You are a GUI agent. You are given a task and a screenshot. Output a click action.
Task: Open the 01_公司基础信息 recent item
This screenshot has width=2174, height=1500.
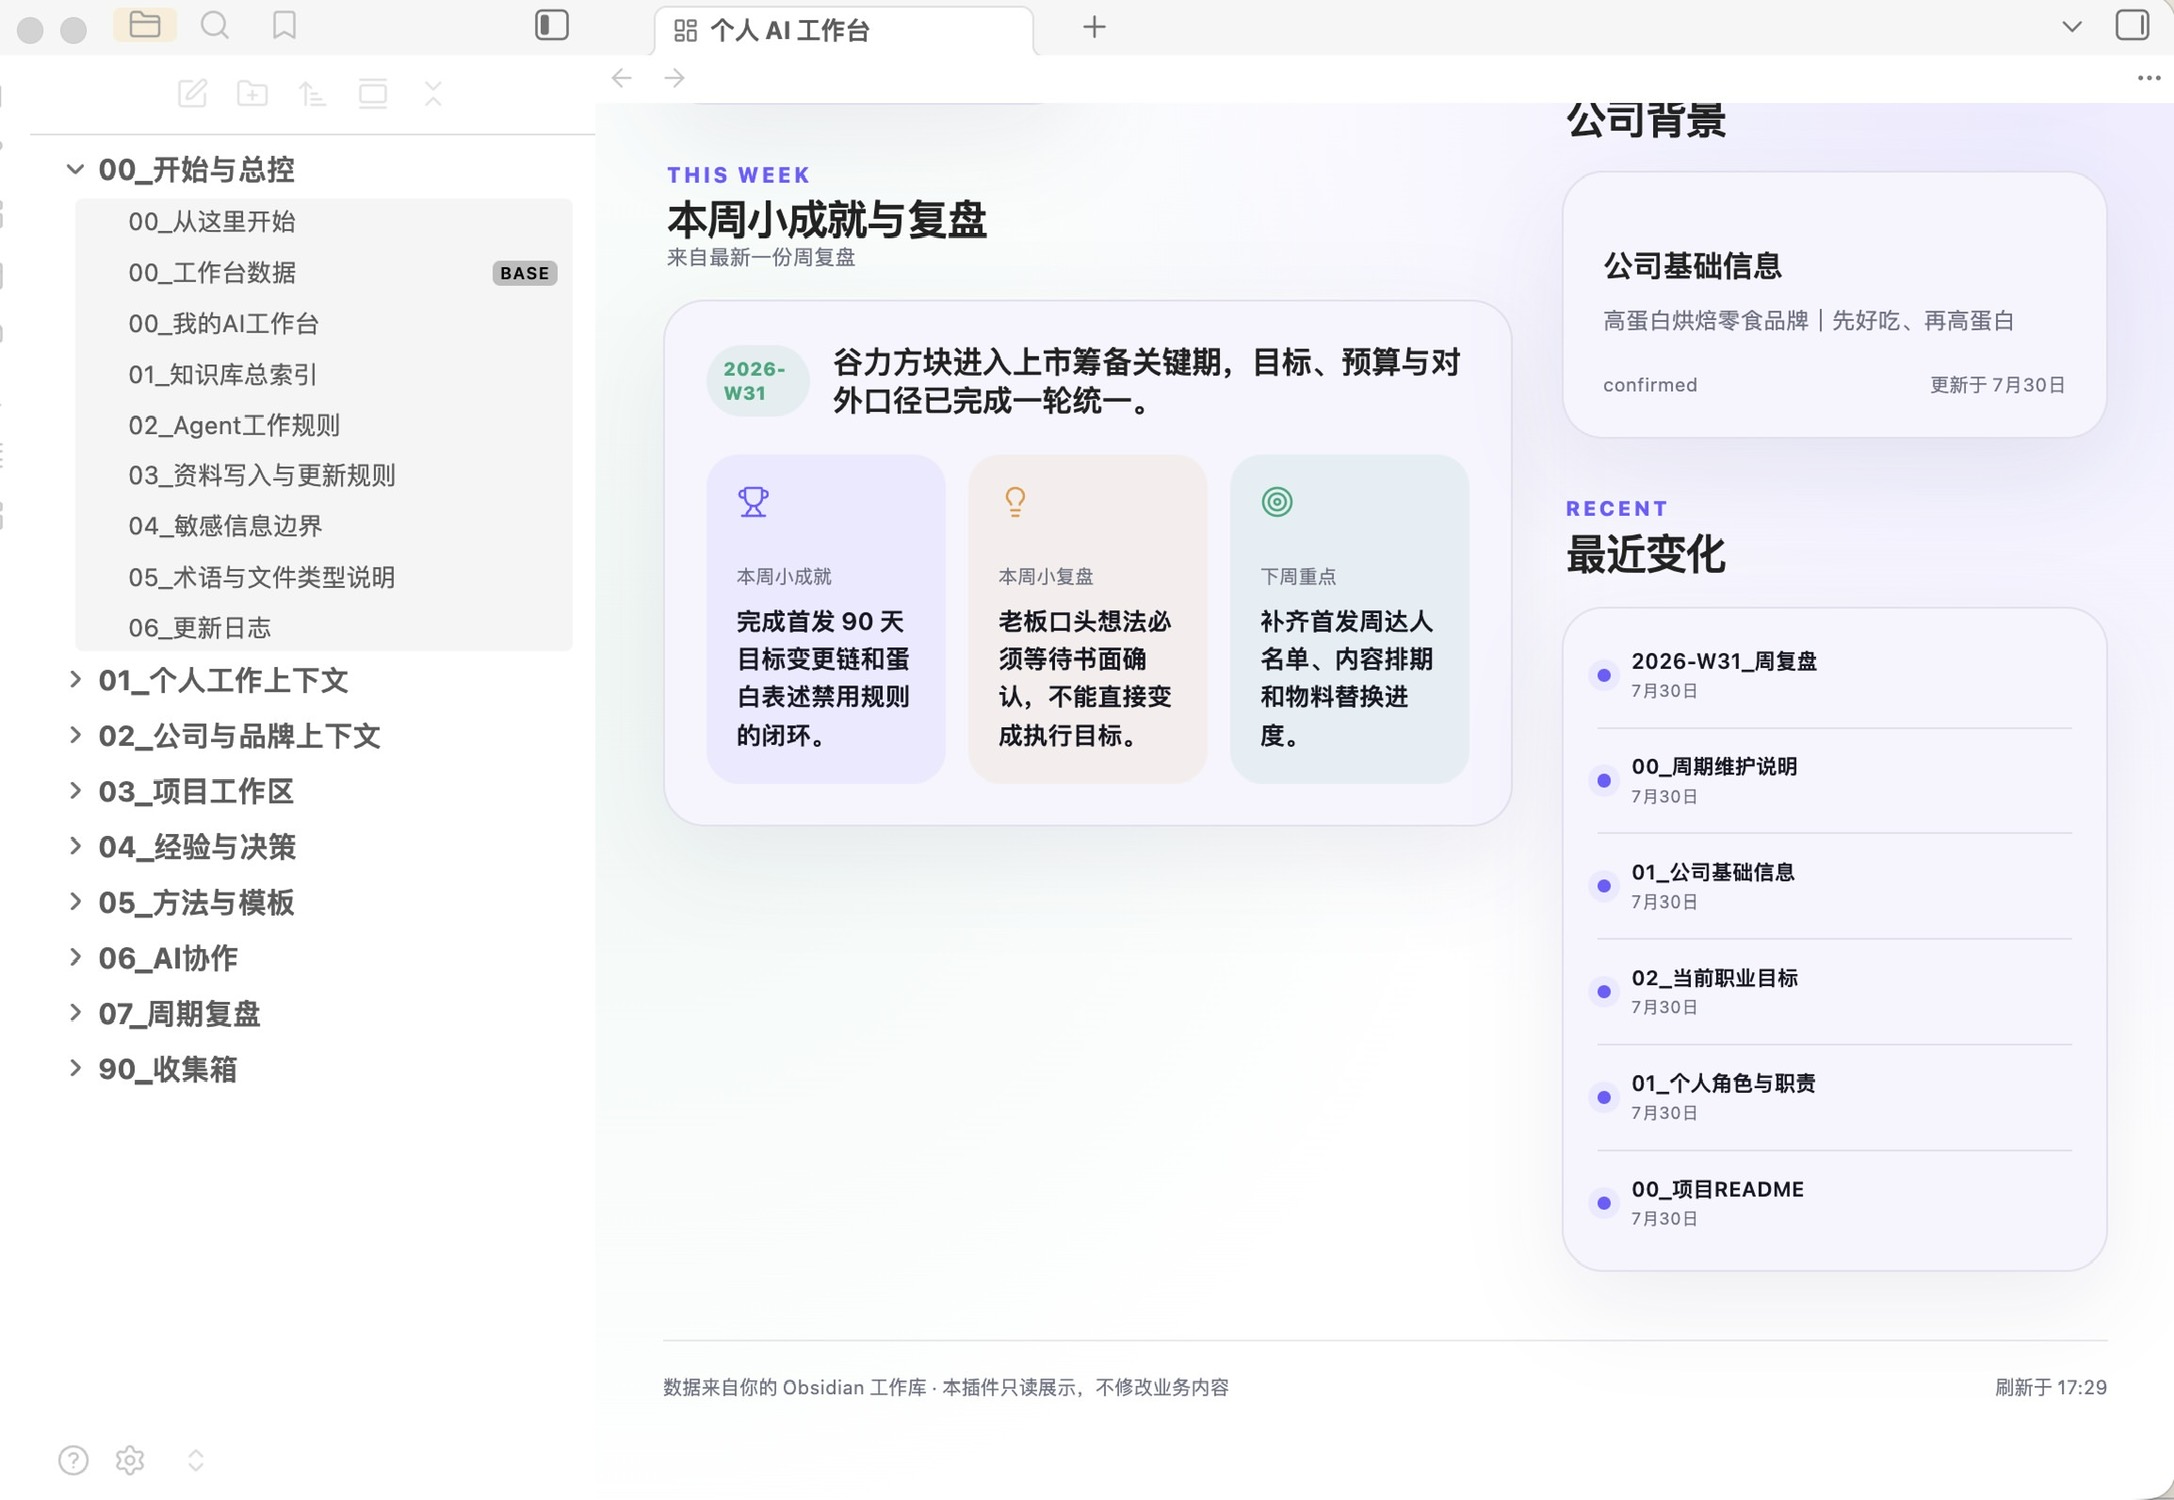point(1834,886)
